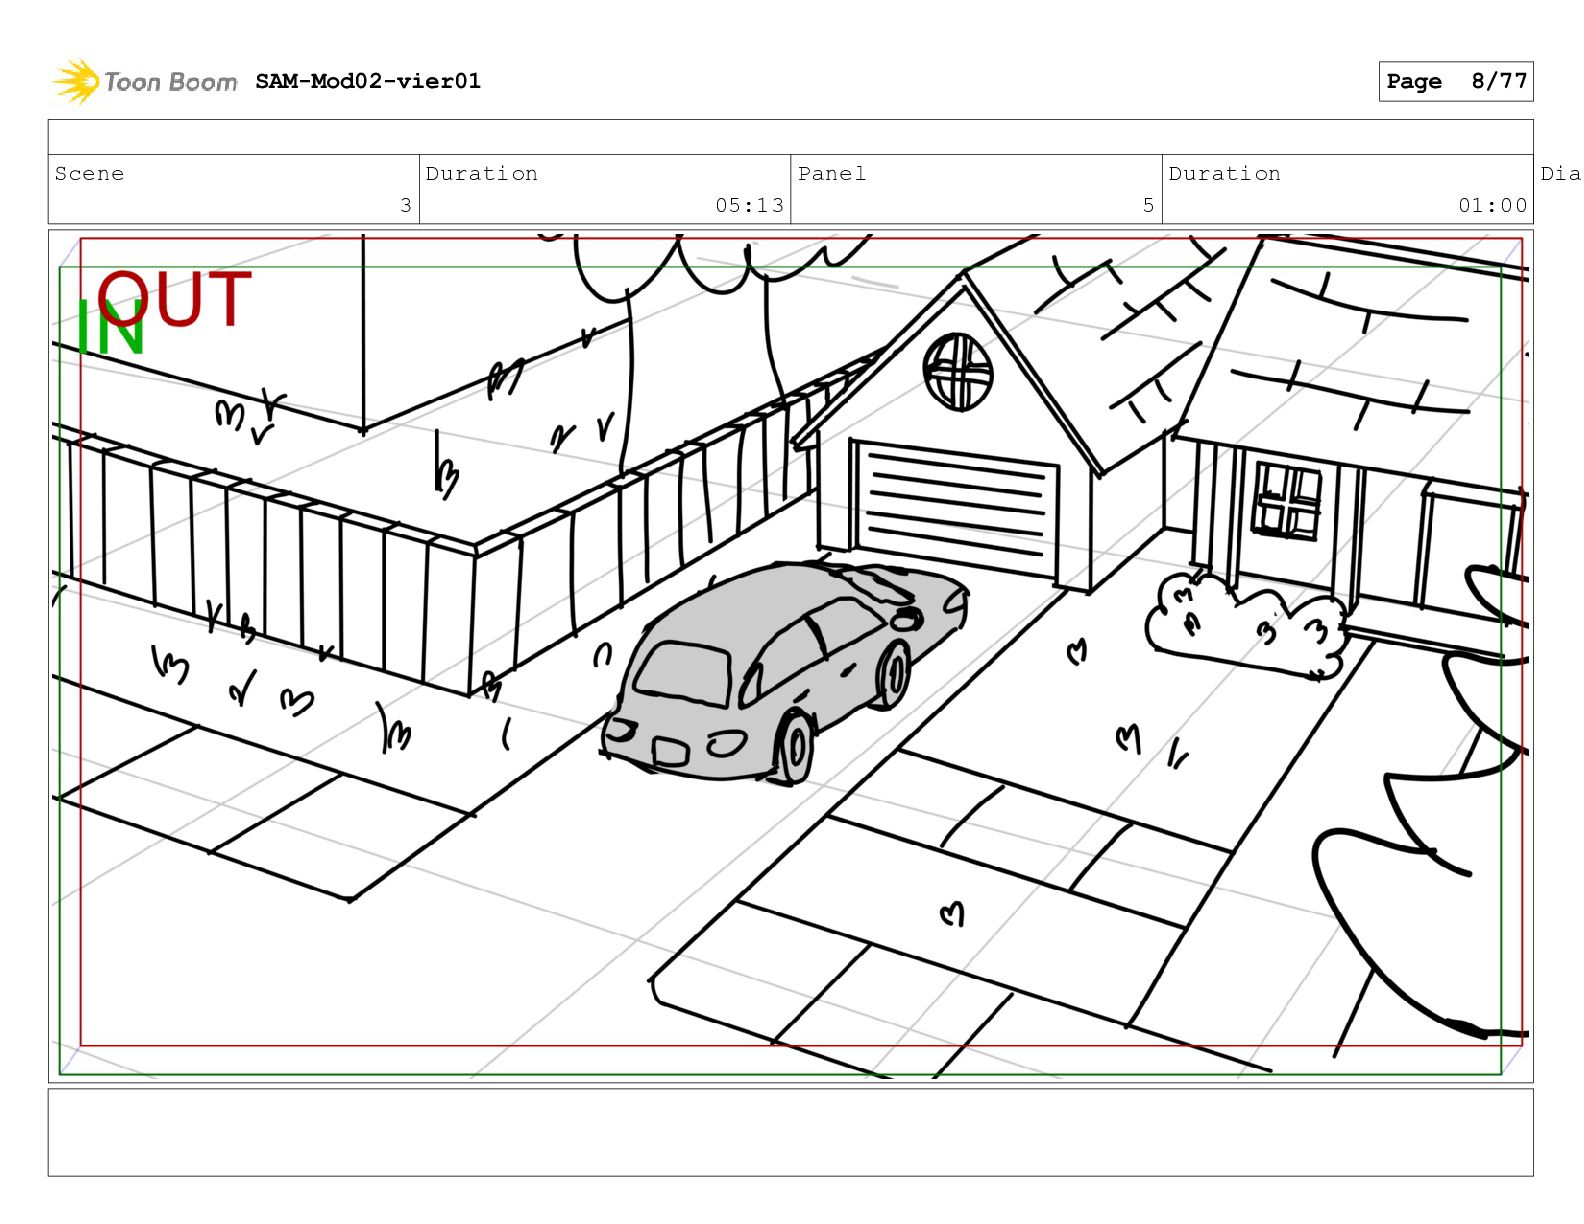Click the Toon Boom logo
The image size is (1584, 1224).
tap(145, 81)
